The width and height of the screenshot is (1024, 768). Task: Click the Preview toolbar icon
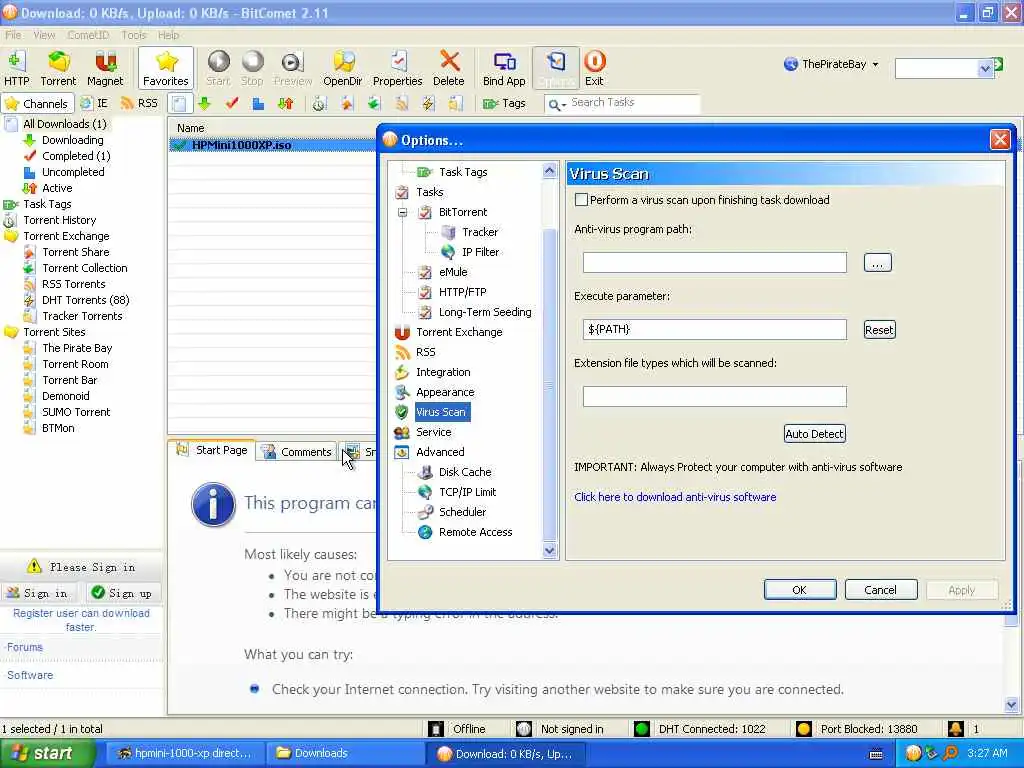pyautogui.click(x=293, y=68)
